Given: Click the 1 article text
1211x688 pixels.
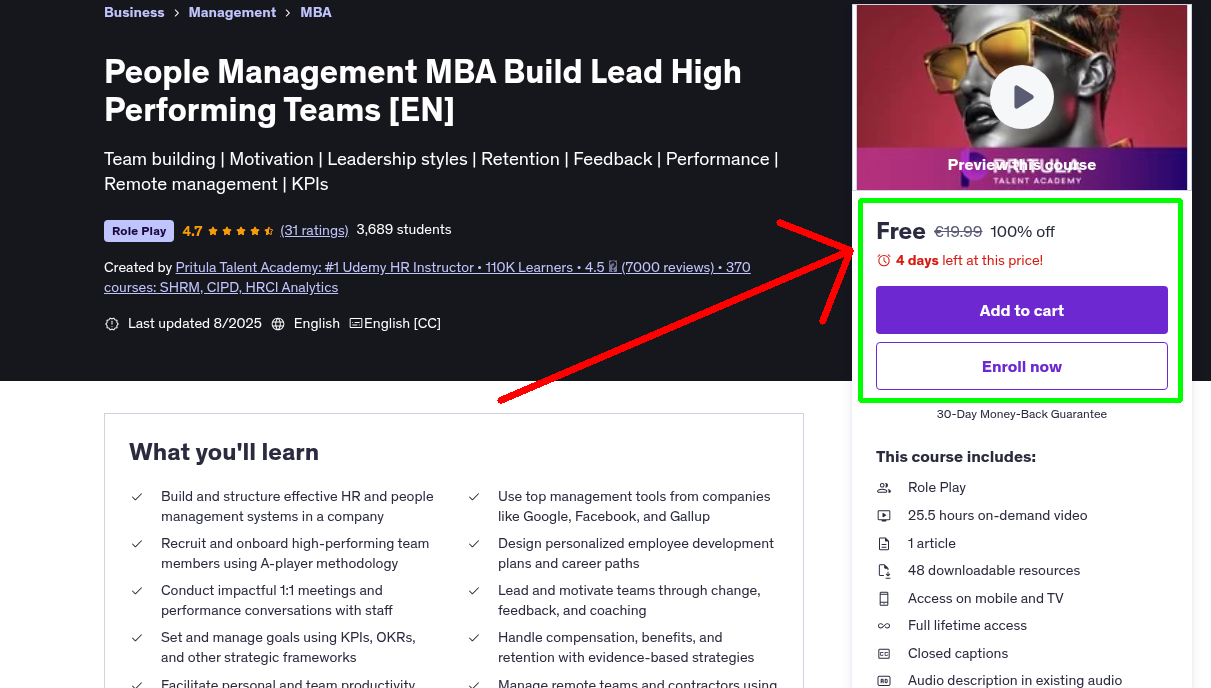Looking at the screenshot, I should coord(932,544).
